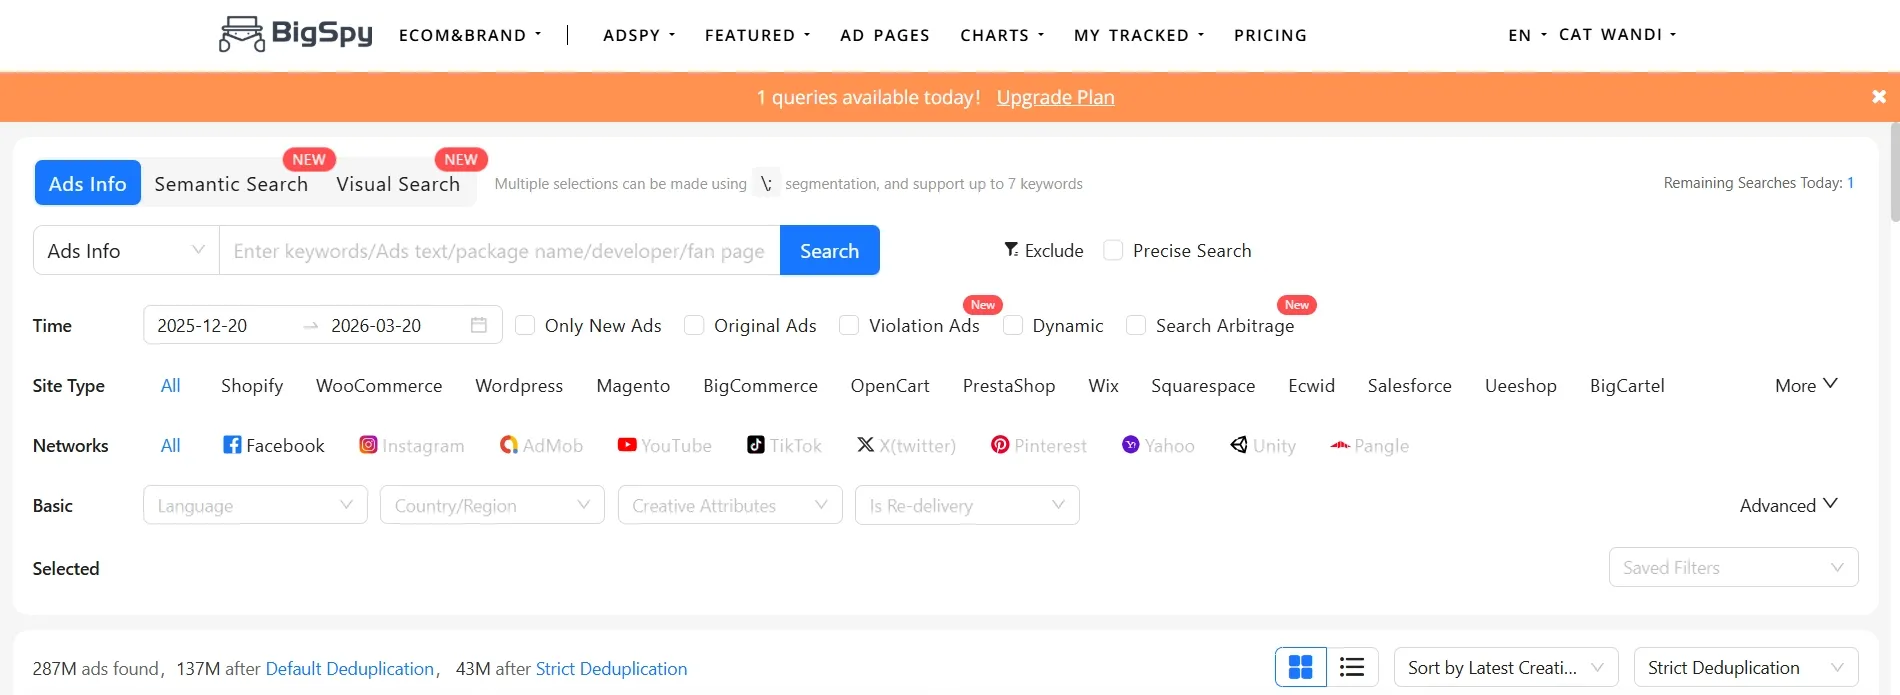1900x695 pixels.
Task: Select the Pinterest network icon
Action: 1000,445
